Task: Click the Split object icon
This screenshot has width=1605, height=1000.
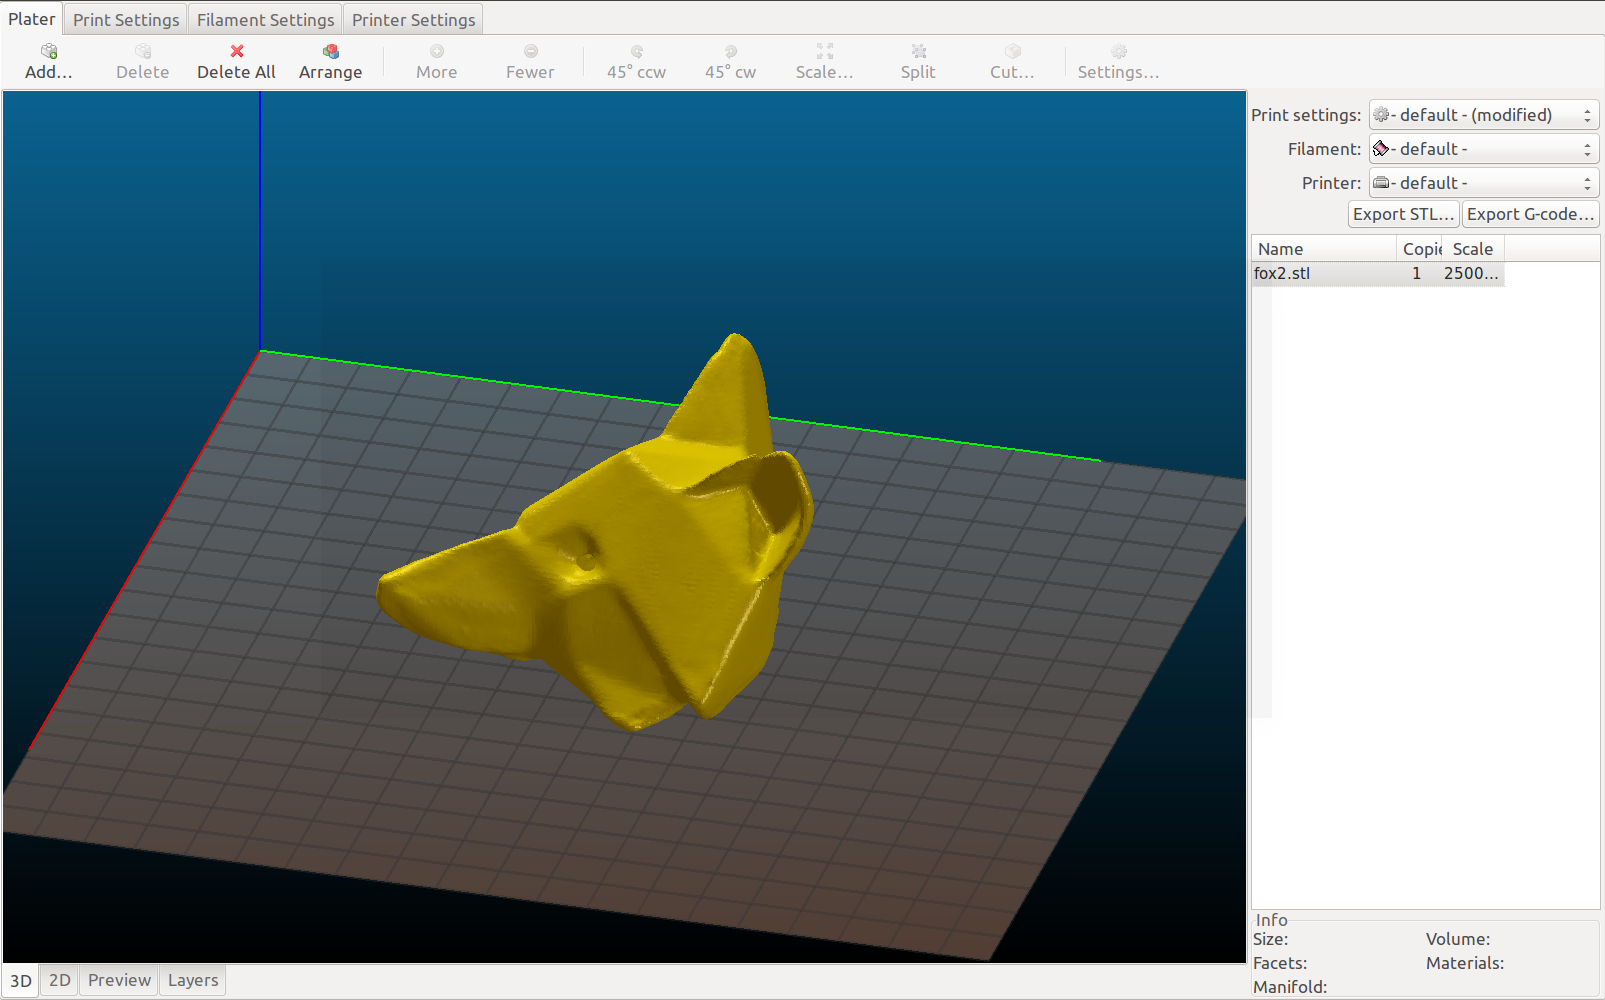Action: pyautogui.click(x=918, y=52)
